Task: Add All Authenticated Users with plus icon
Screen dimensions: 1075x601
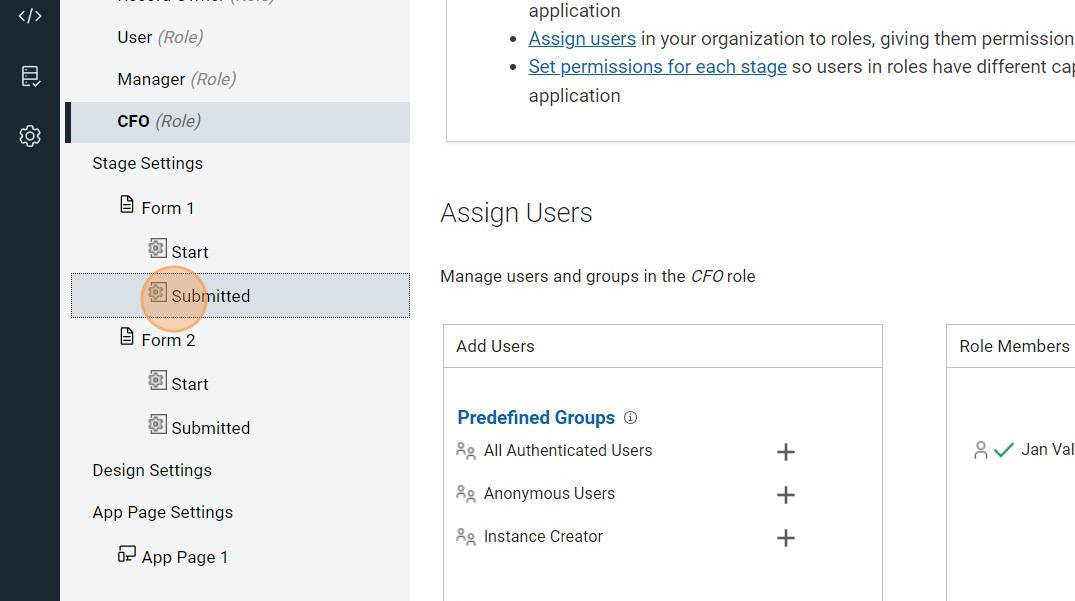Action: [x=786, y=452]
